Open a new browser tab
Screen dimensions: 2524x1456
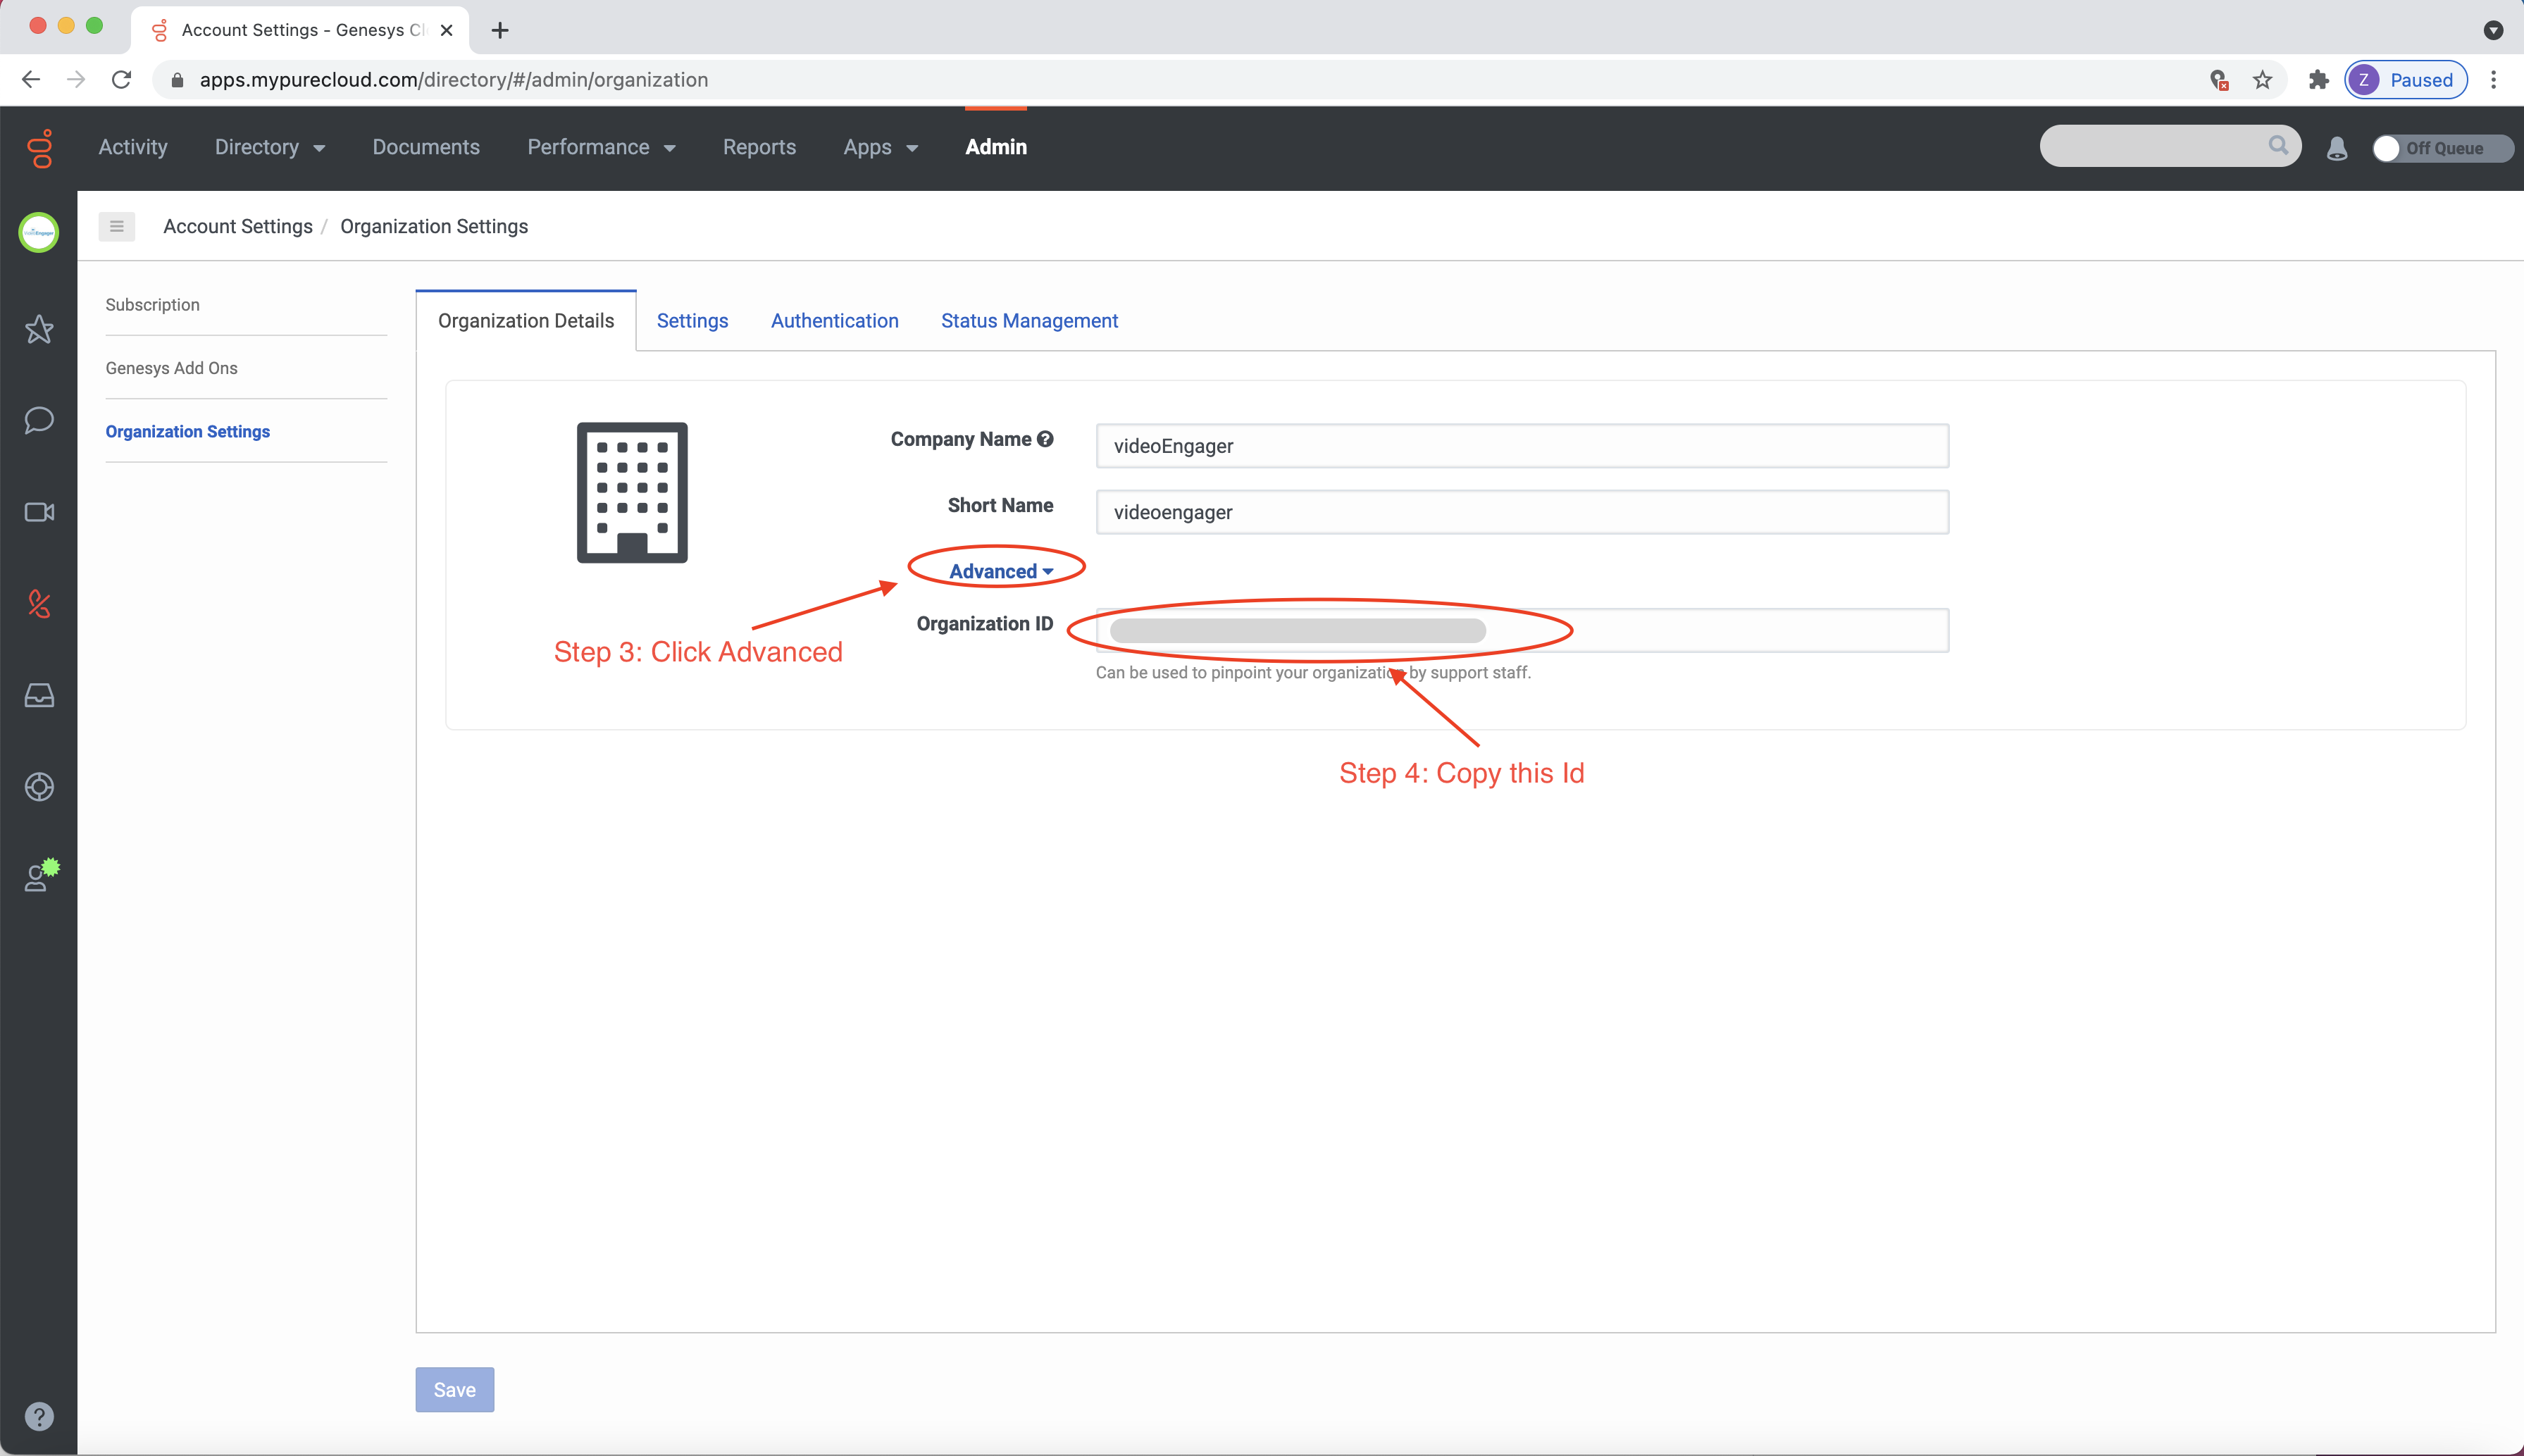coord(500,30)
